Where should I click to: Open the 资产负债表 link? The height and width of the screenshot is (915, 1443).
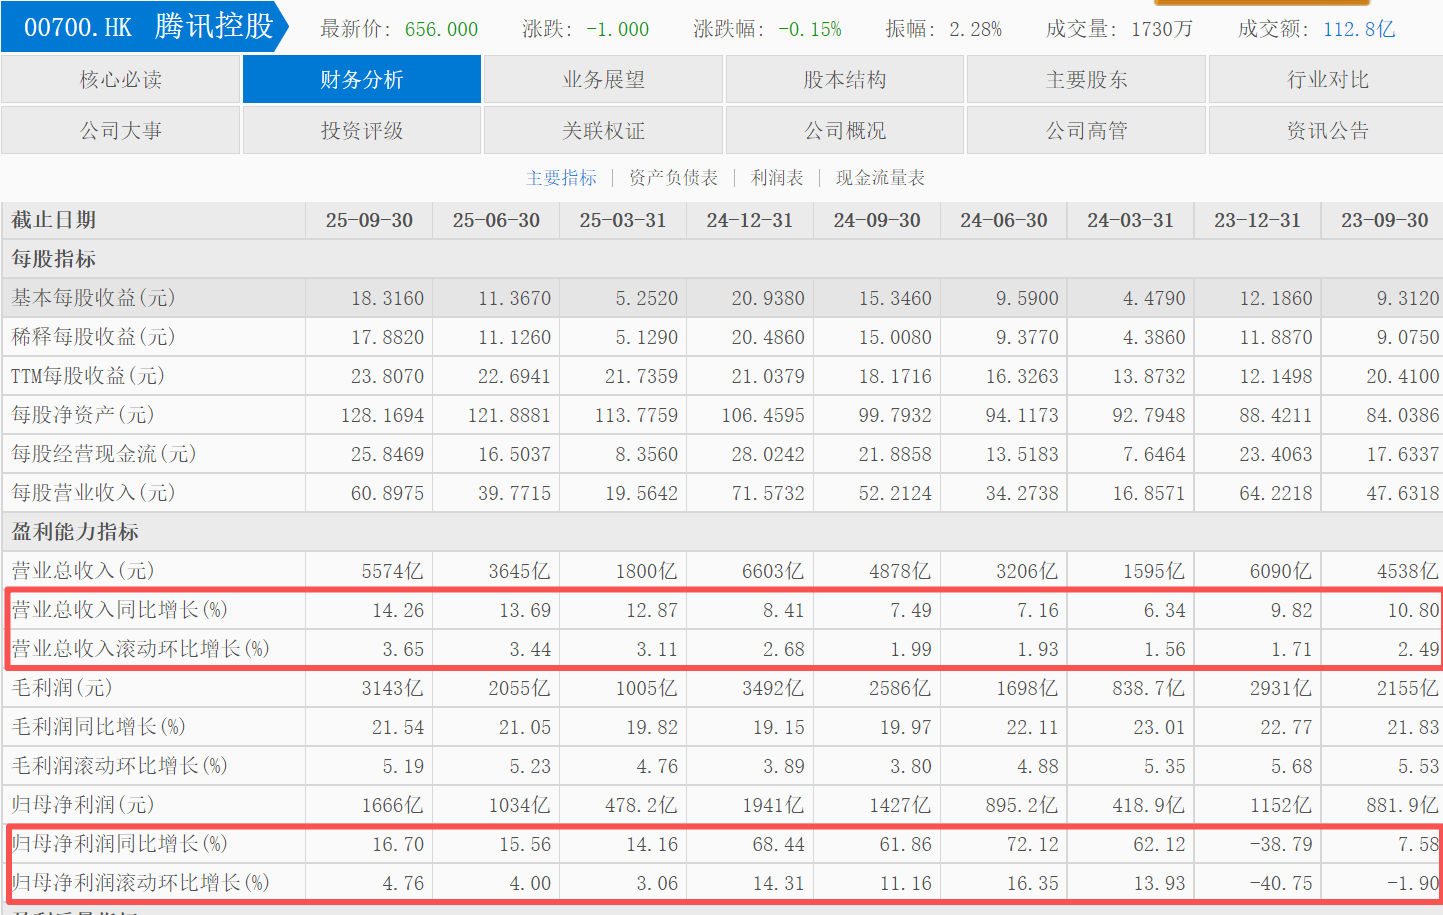[x=673, y=178]
